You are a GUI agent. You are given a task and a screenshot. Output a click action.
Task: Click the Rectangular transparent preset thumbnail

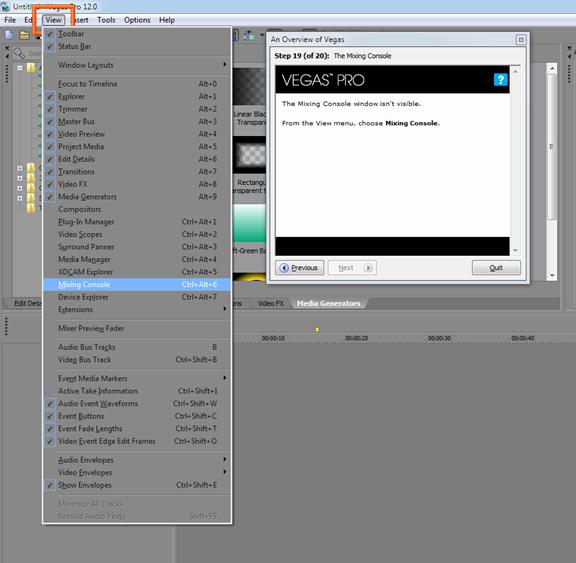[x=249, y=155]
